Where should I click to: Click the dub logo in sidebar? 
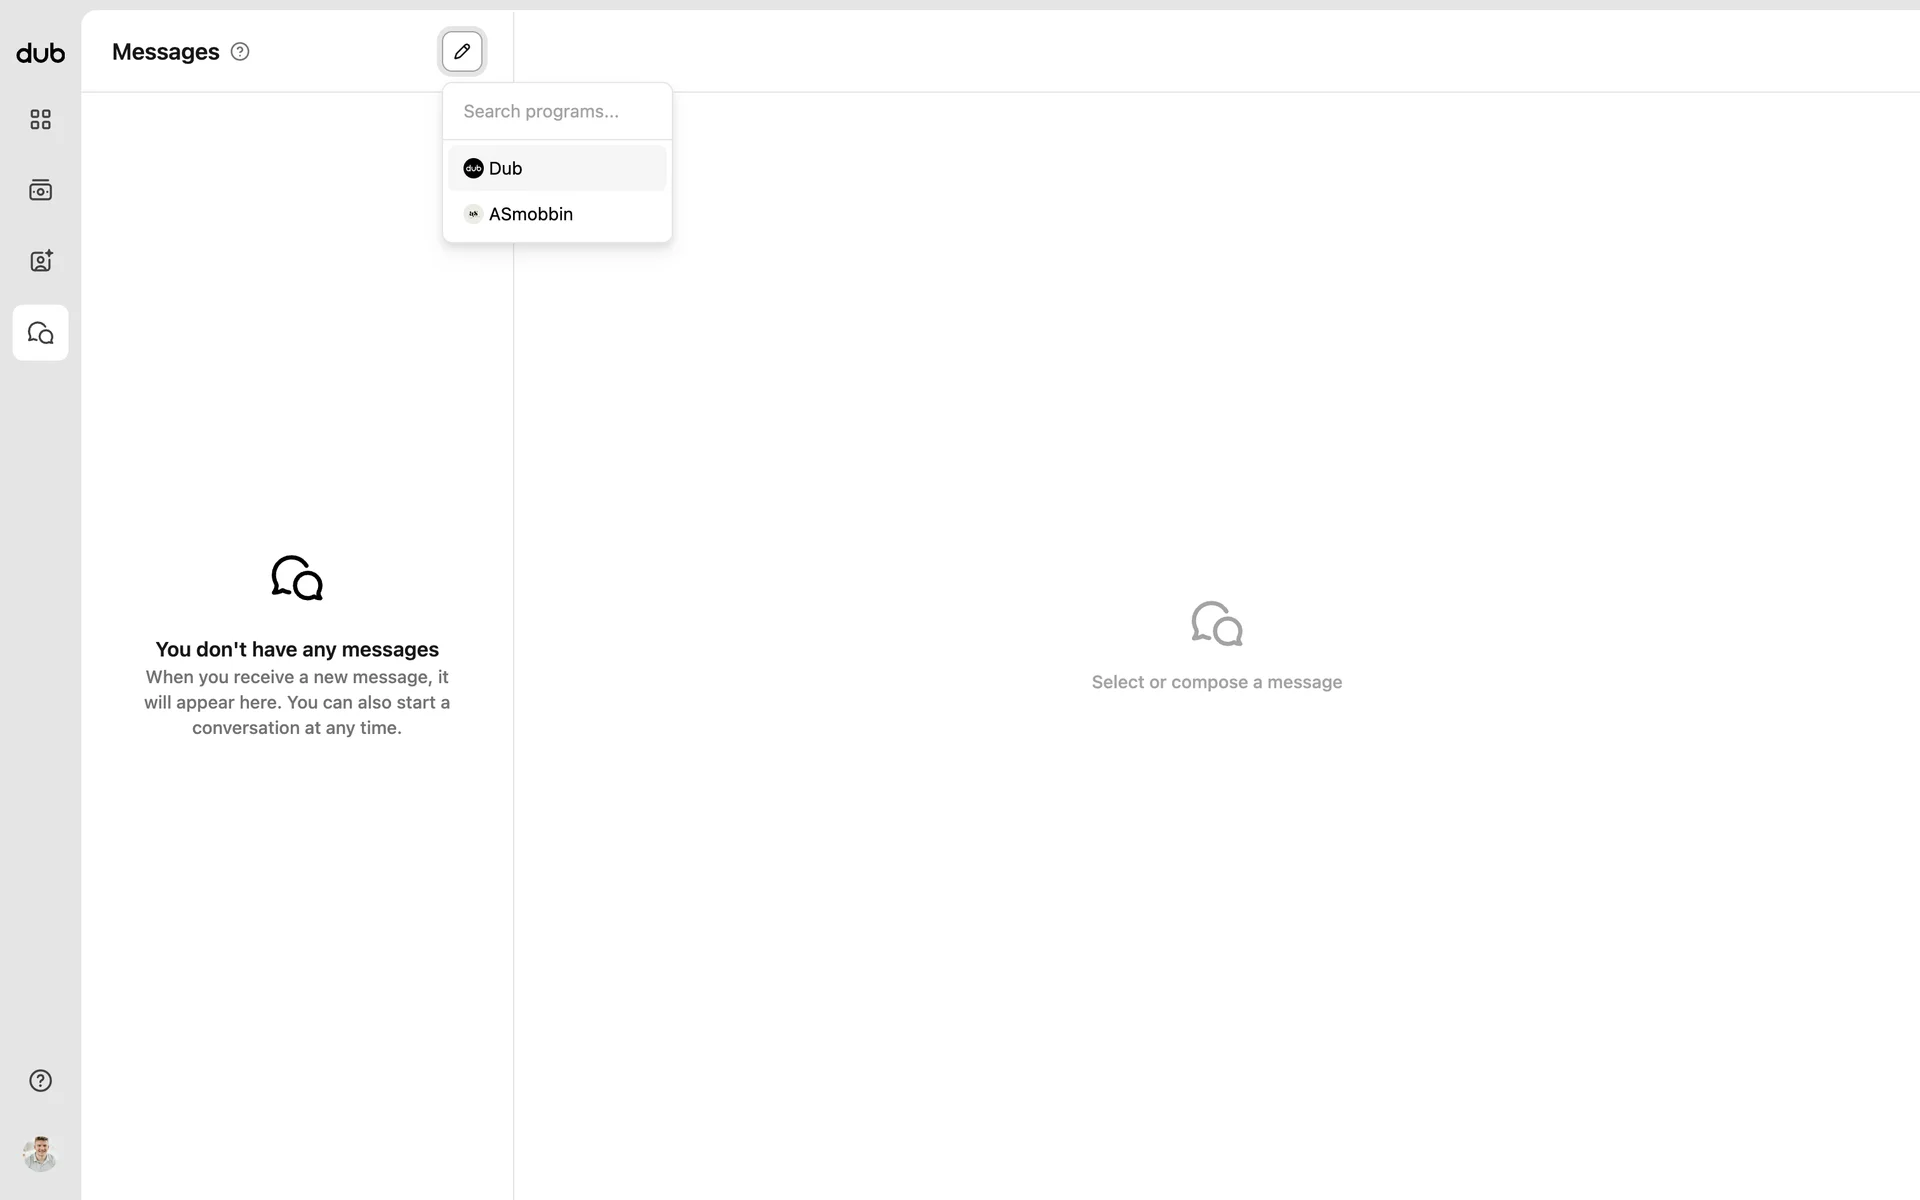coord(40,53)
